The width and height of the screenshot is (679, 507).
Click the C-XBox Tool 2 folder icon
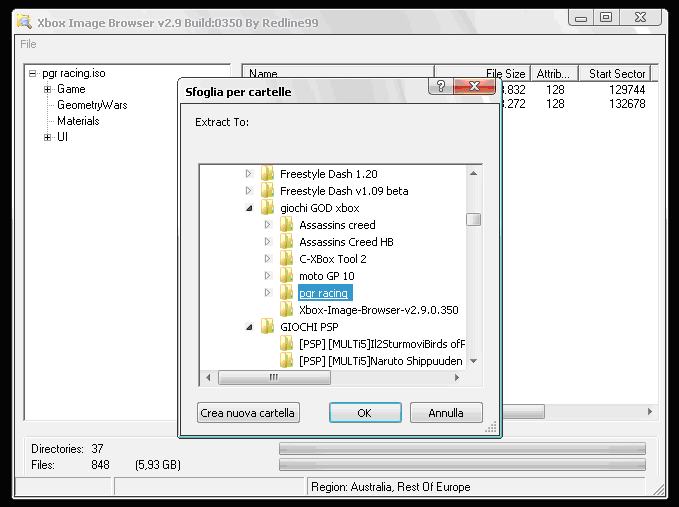coord(287,259)
